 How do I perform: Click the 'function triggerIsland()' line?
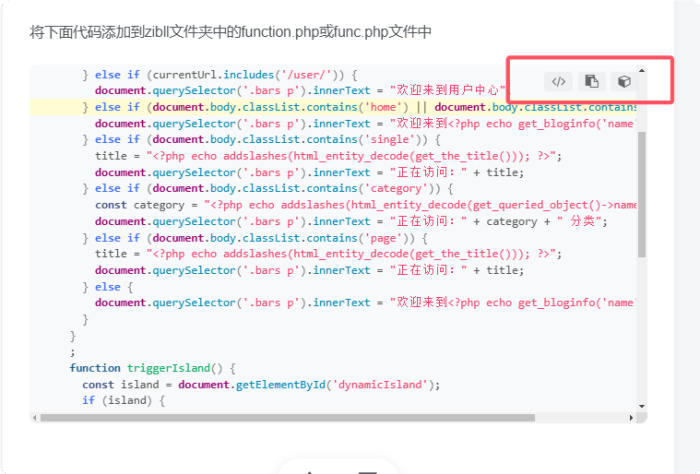tap(153, 368)
